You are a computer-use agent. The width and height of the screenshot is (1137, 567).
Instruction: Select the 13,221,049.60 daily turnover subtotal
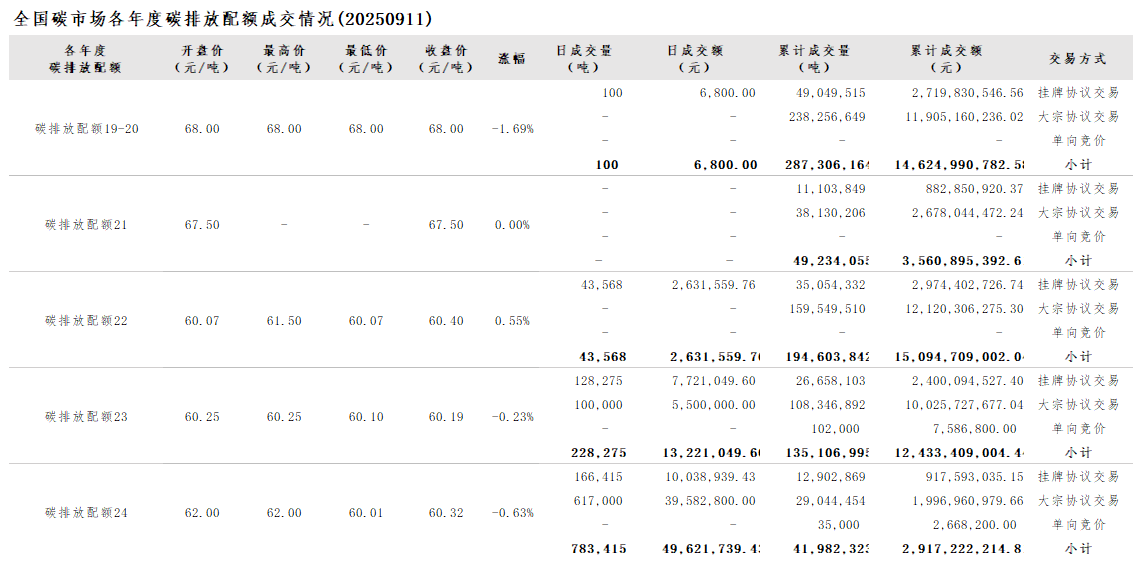pyautogui.click(x=710, y=453)
